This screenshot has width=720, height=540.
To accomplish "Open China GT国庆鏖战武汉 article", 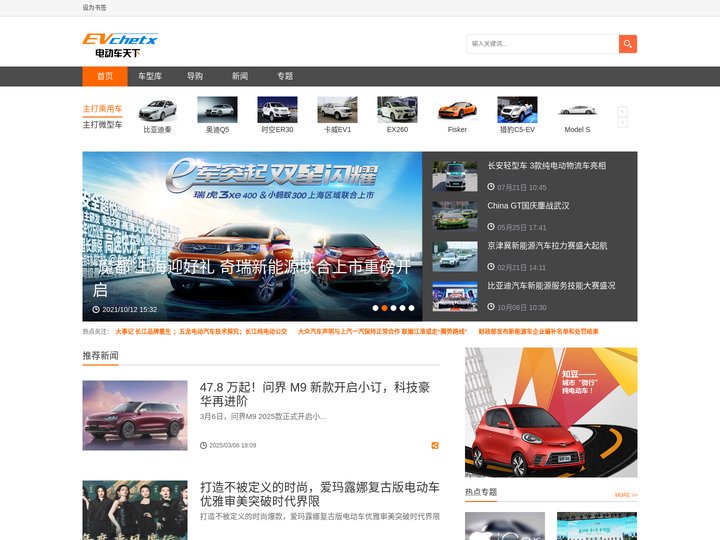I will point(528,206).
